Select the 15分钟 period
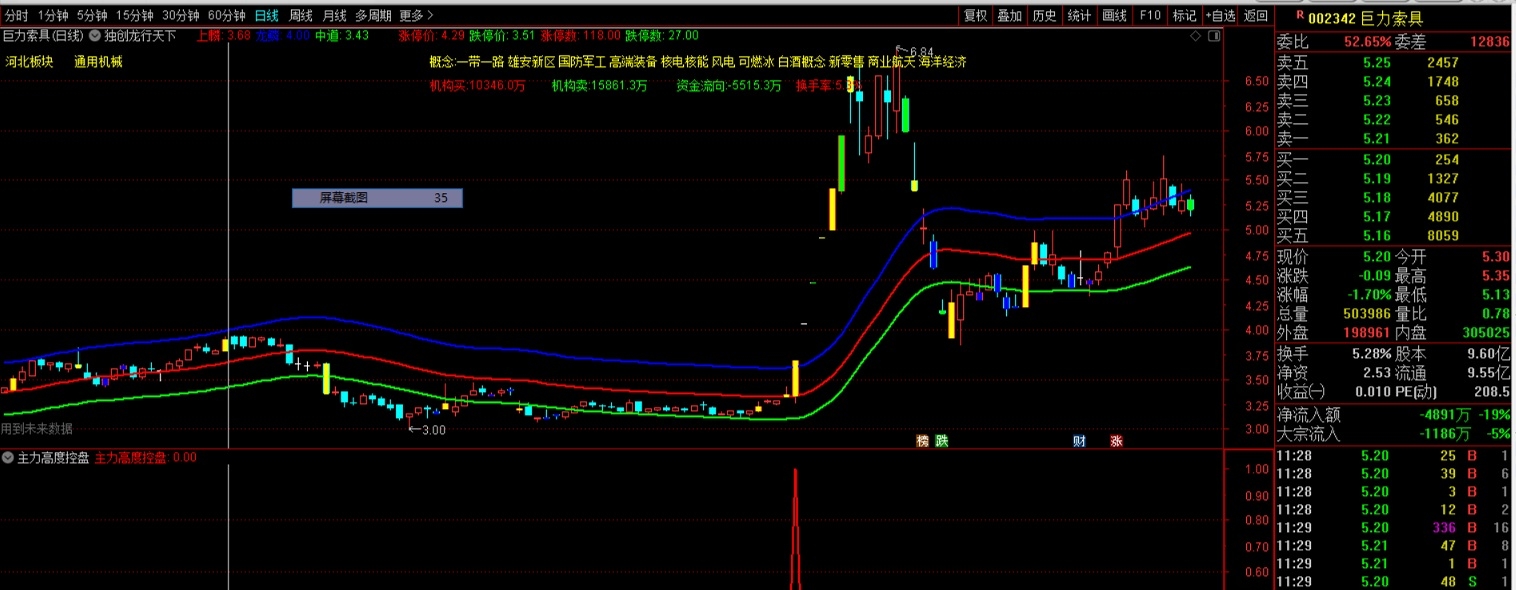Image resolution: width=1516 pixels, height=590 pixels. (135, 16)
